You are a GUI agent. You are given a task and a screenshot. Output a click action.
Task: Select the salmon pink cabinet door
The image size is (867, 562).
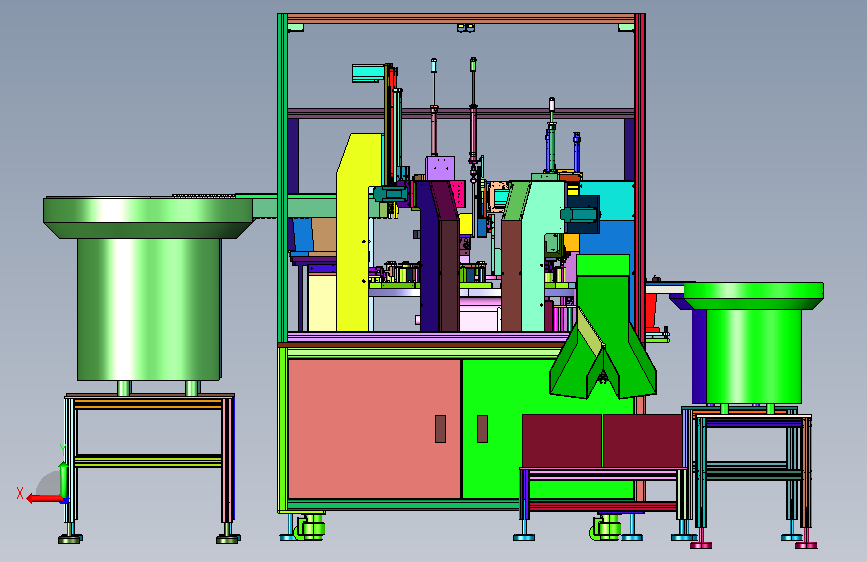(x=374, y=429)
